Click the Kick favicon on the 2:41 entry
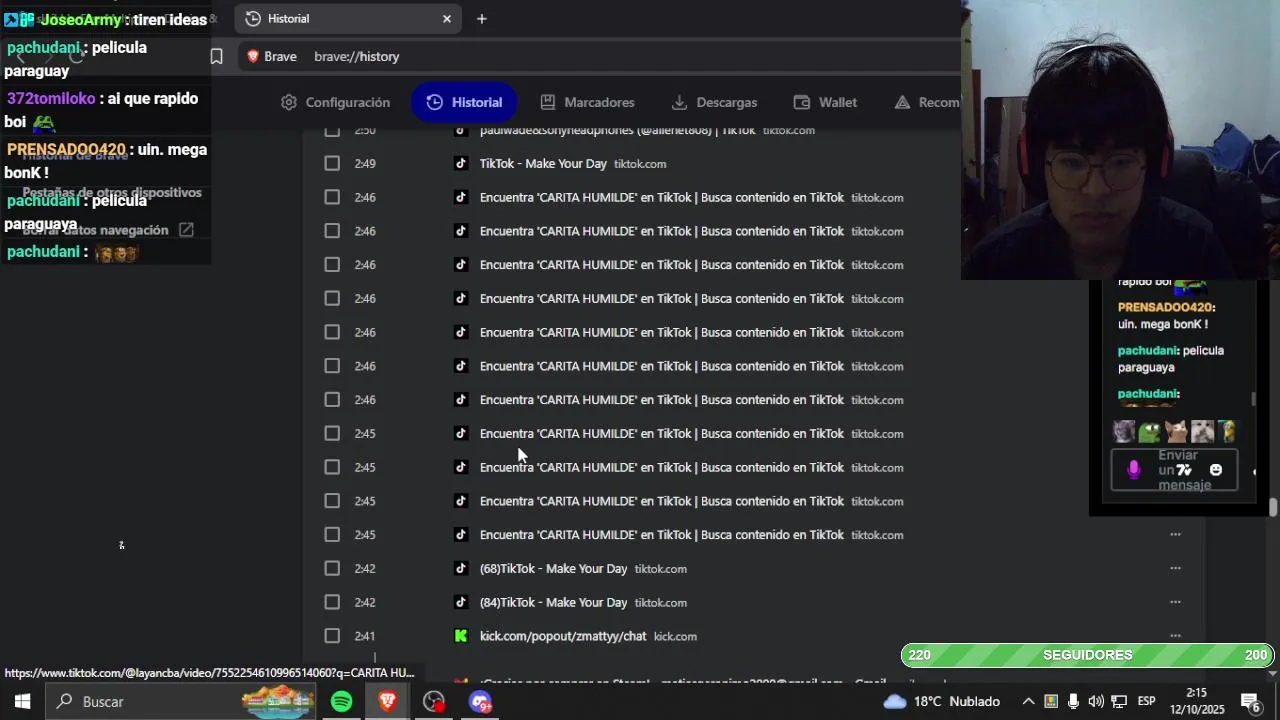This screenshot has width=1280, height=720. [x=461, y=636]
